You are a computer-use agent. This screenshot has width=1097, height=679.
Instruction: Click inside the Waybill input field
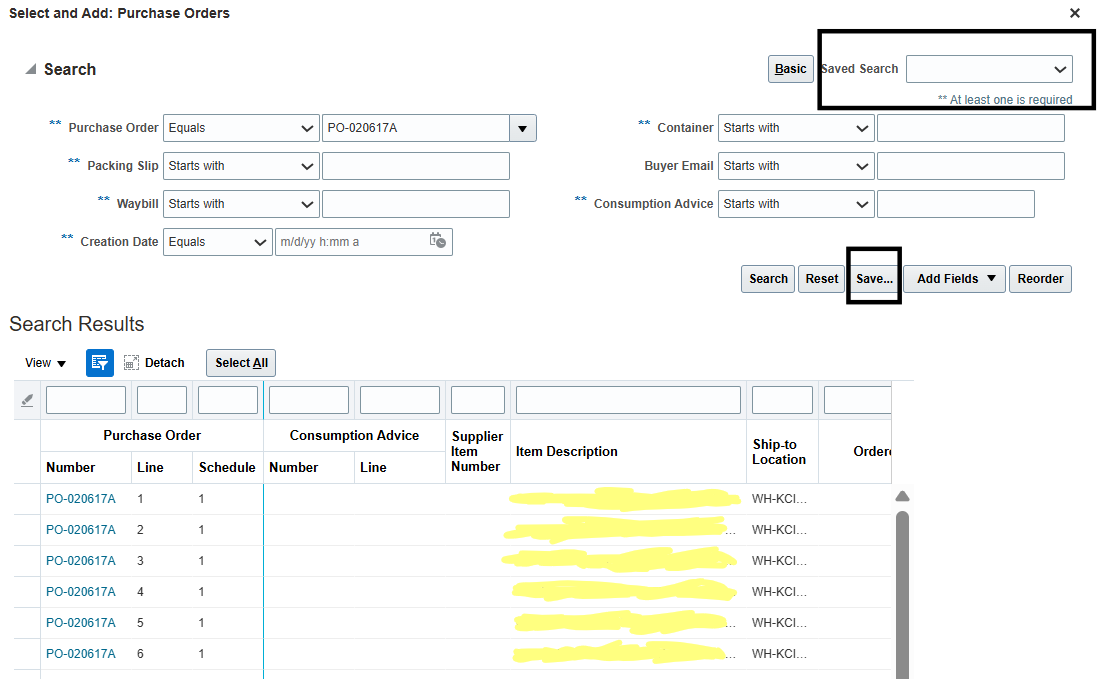(x=415, y=203)
